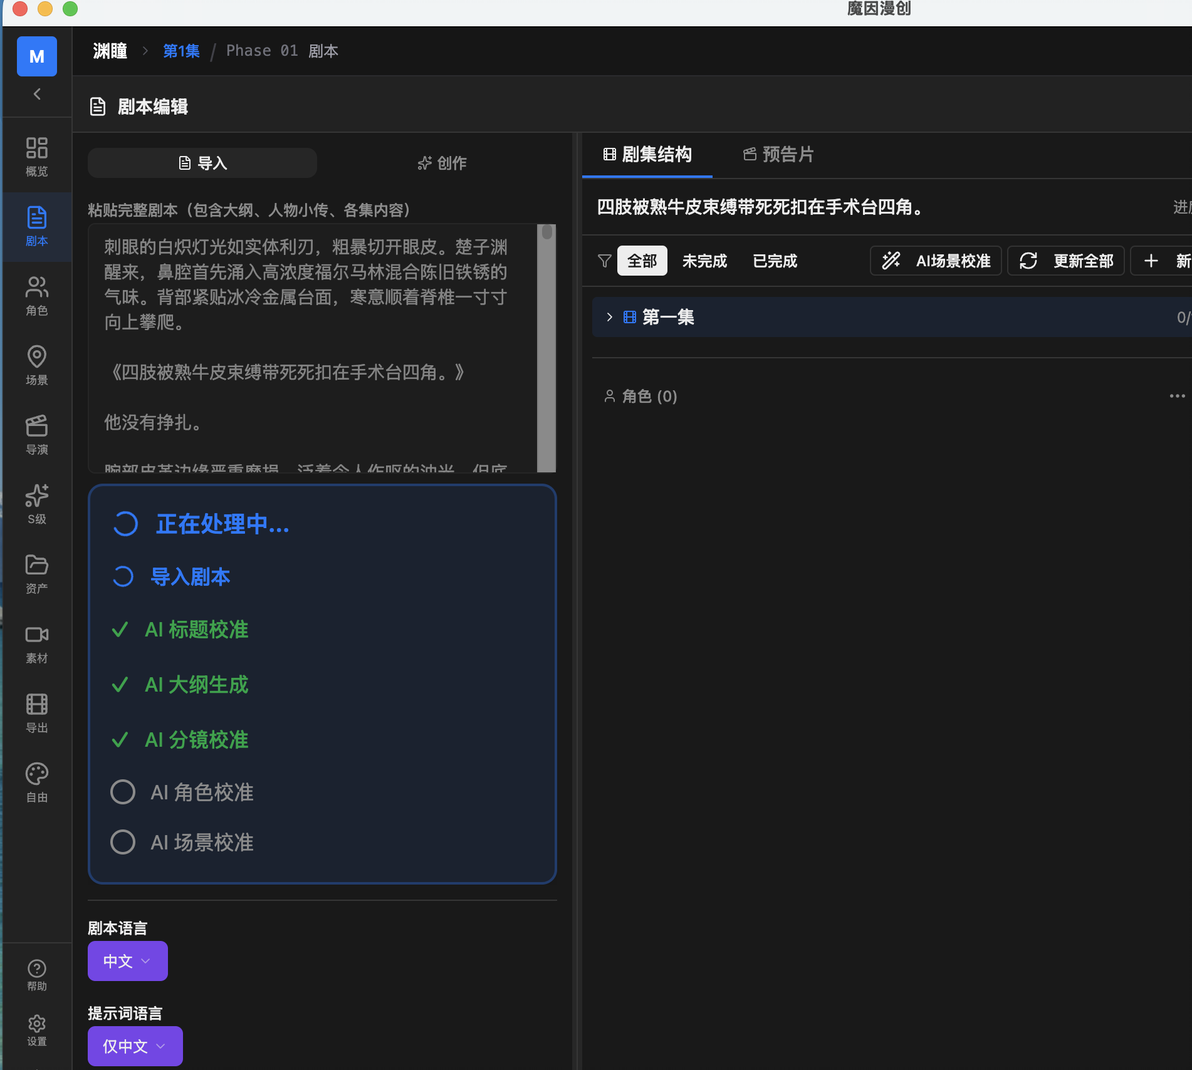Click the blue M app logo
1192x1070 pixels.
(x=36, y=56)
